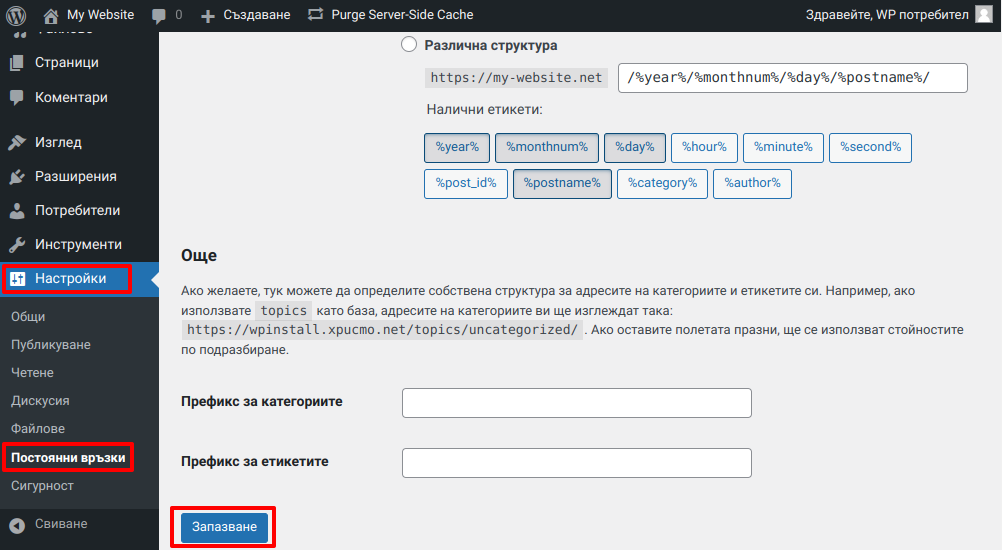1002x550 pixels.
Task: Add the %post_id% tag
Action: tap(466, 183)
